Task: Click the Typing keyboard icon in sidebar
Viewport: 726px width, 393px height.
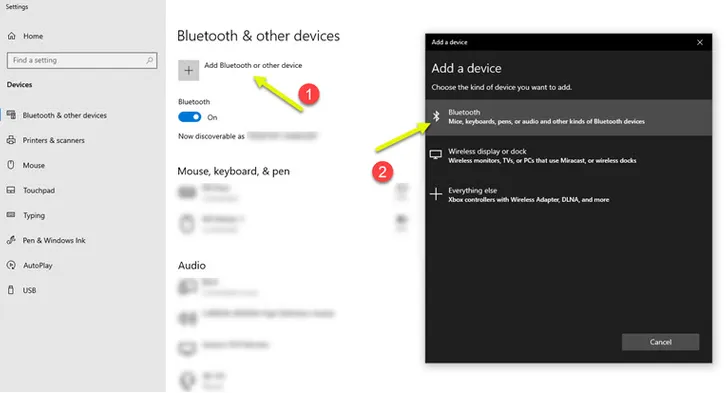Action: point(11,215)
